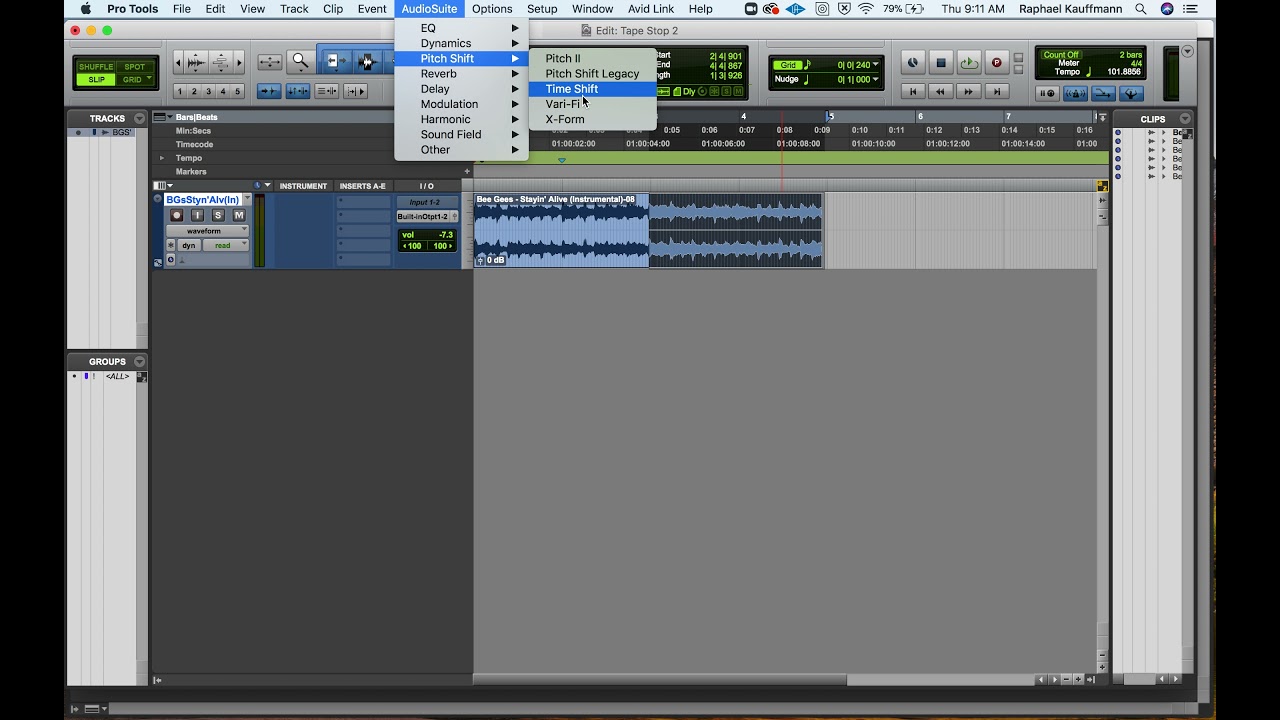The image size is (1280, 720).
Task: Toggle Wait for Note button
Action: click(x=1047, y=93)
